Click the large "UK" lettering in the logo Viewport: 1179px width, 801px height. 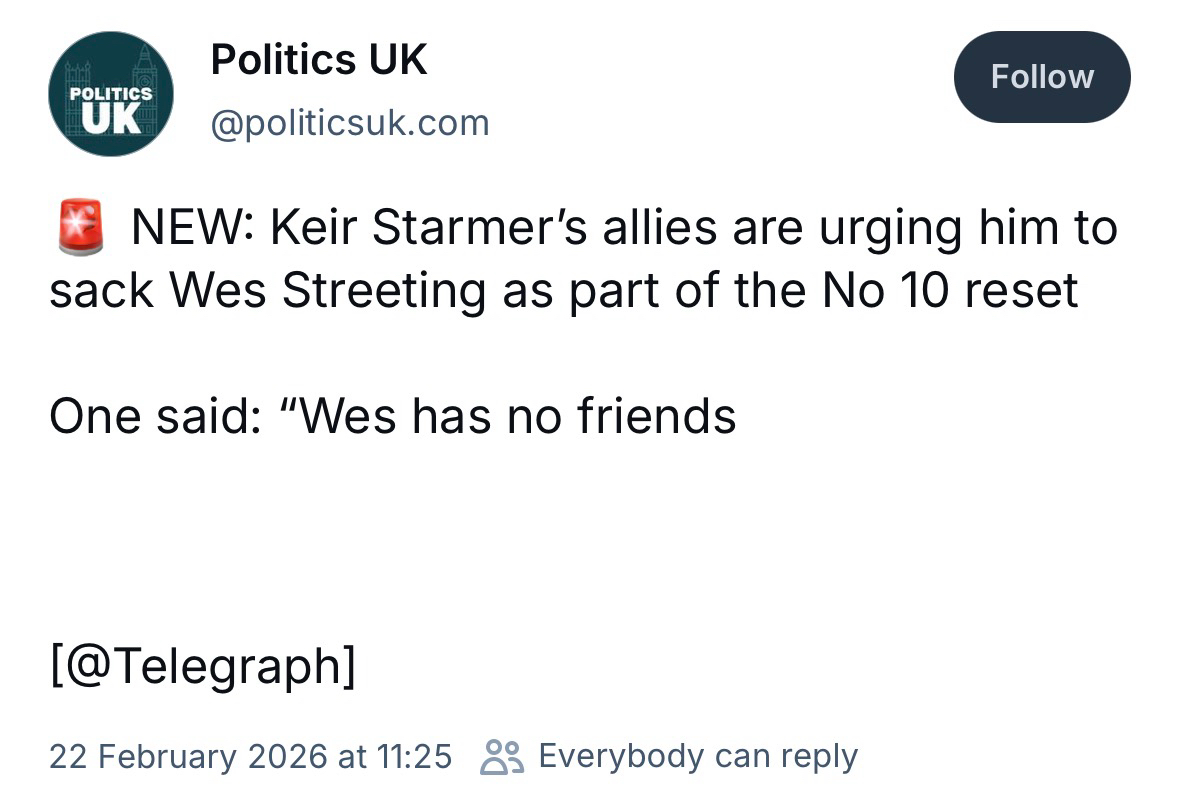(110, 117)
